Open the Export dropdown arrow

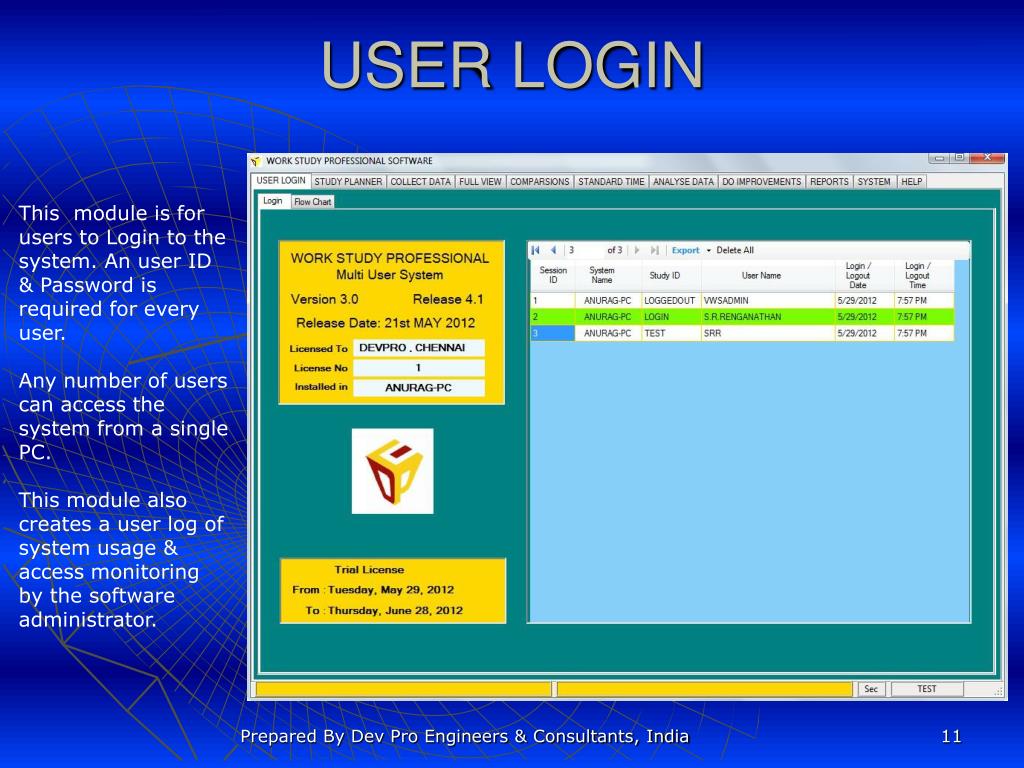click(709, 250)
